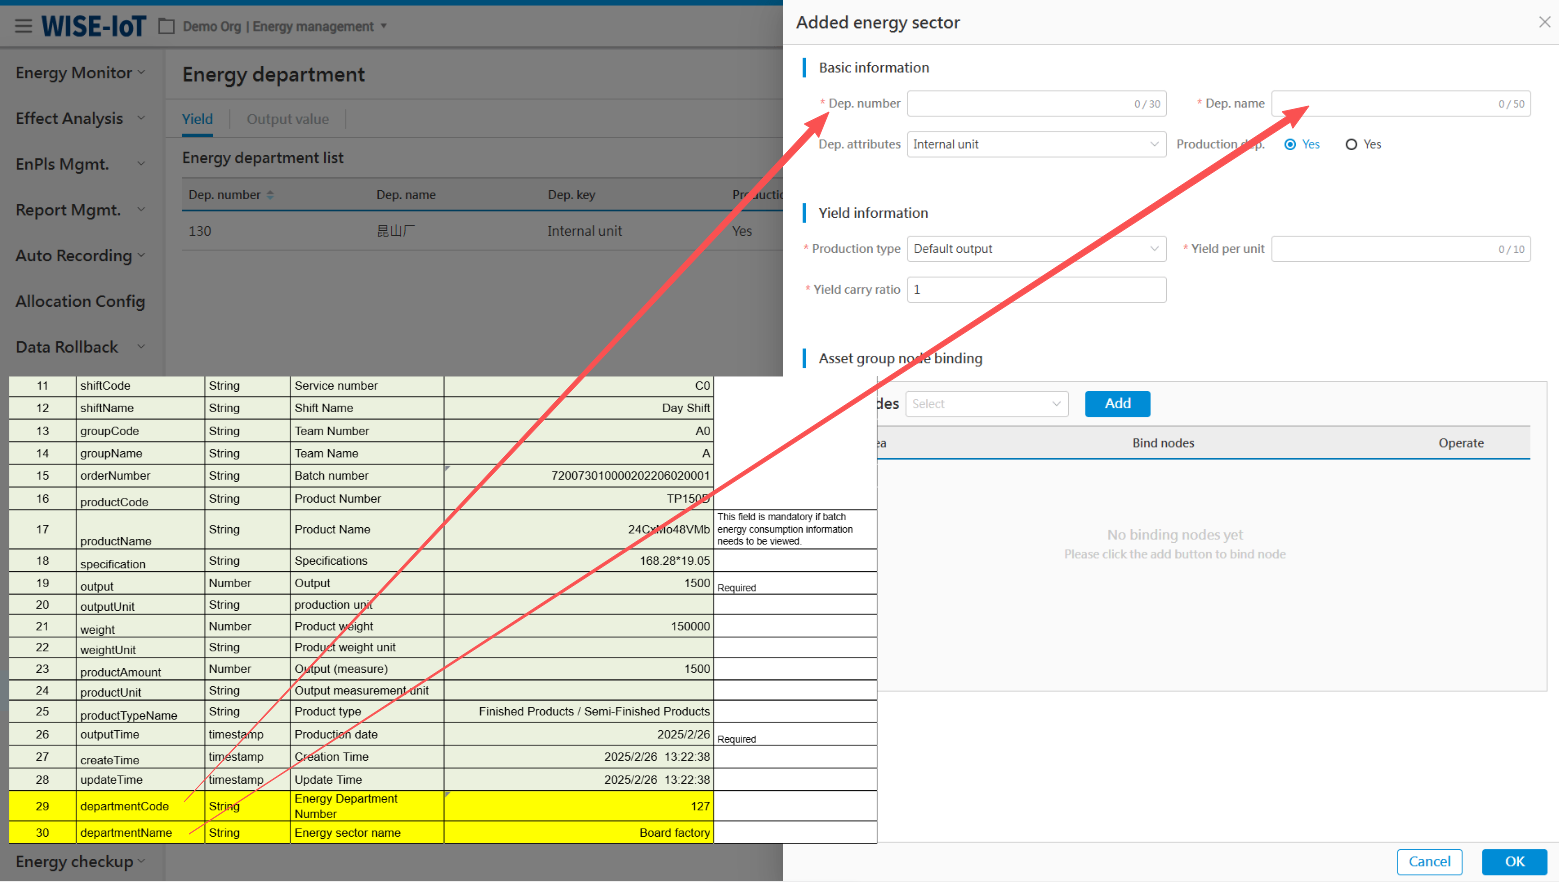The height and width of the screenshot is (882, 1559).
Task: Click the Add button
Action: pyautogui.click(x=1117, y=404)
